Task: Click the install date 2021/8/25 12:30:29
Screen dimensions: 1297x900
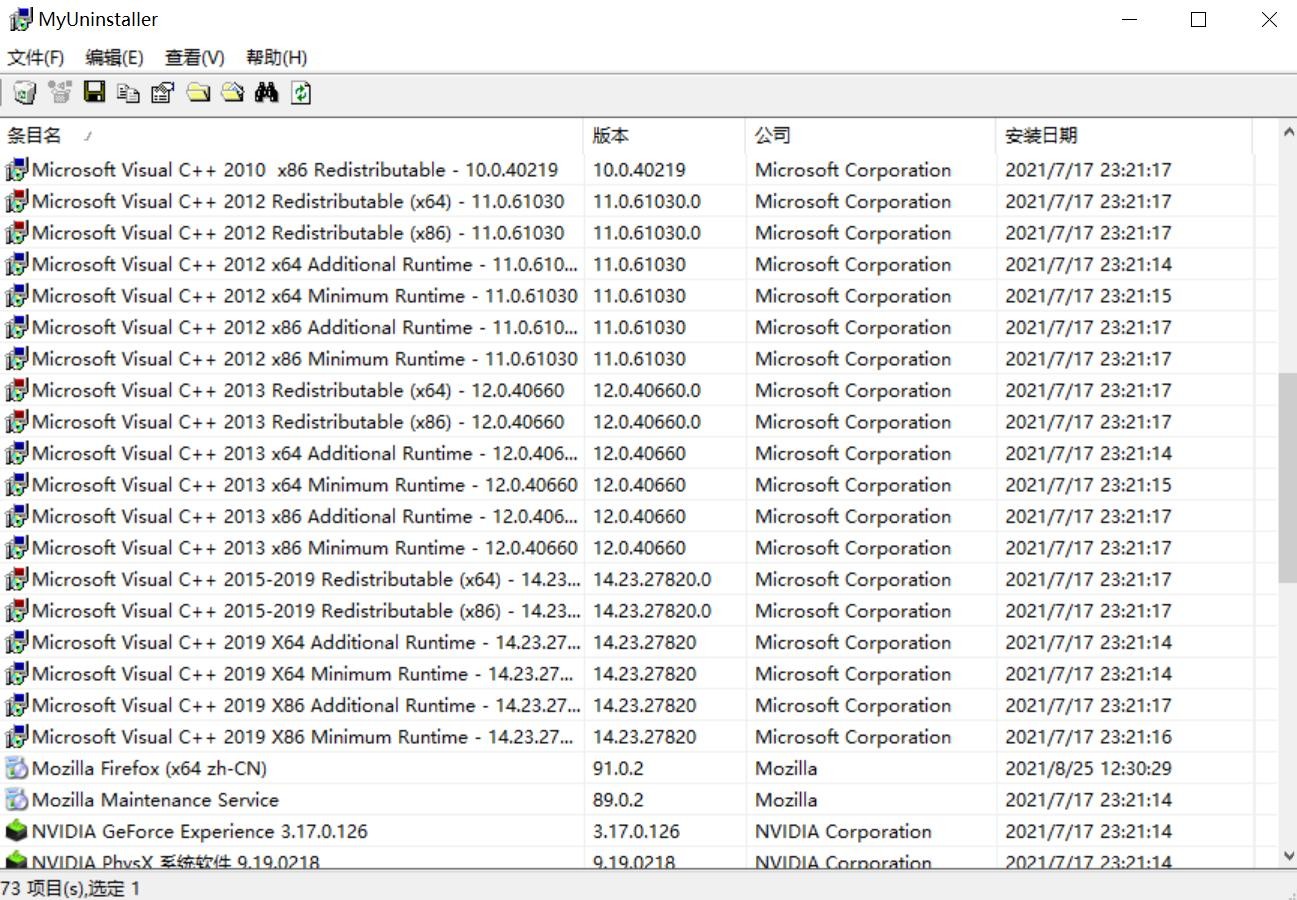Action: point(1088,768)
